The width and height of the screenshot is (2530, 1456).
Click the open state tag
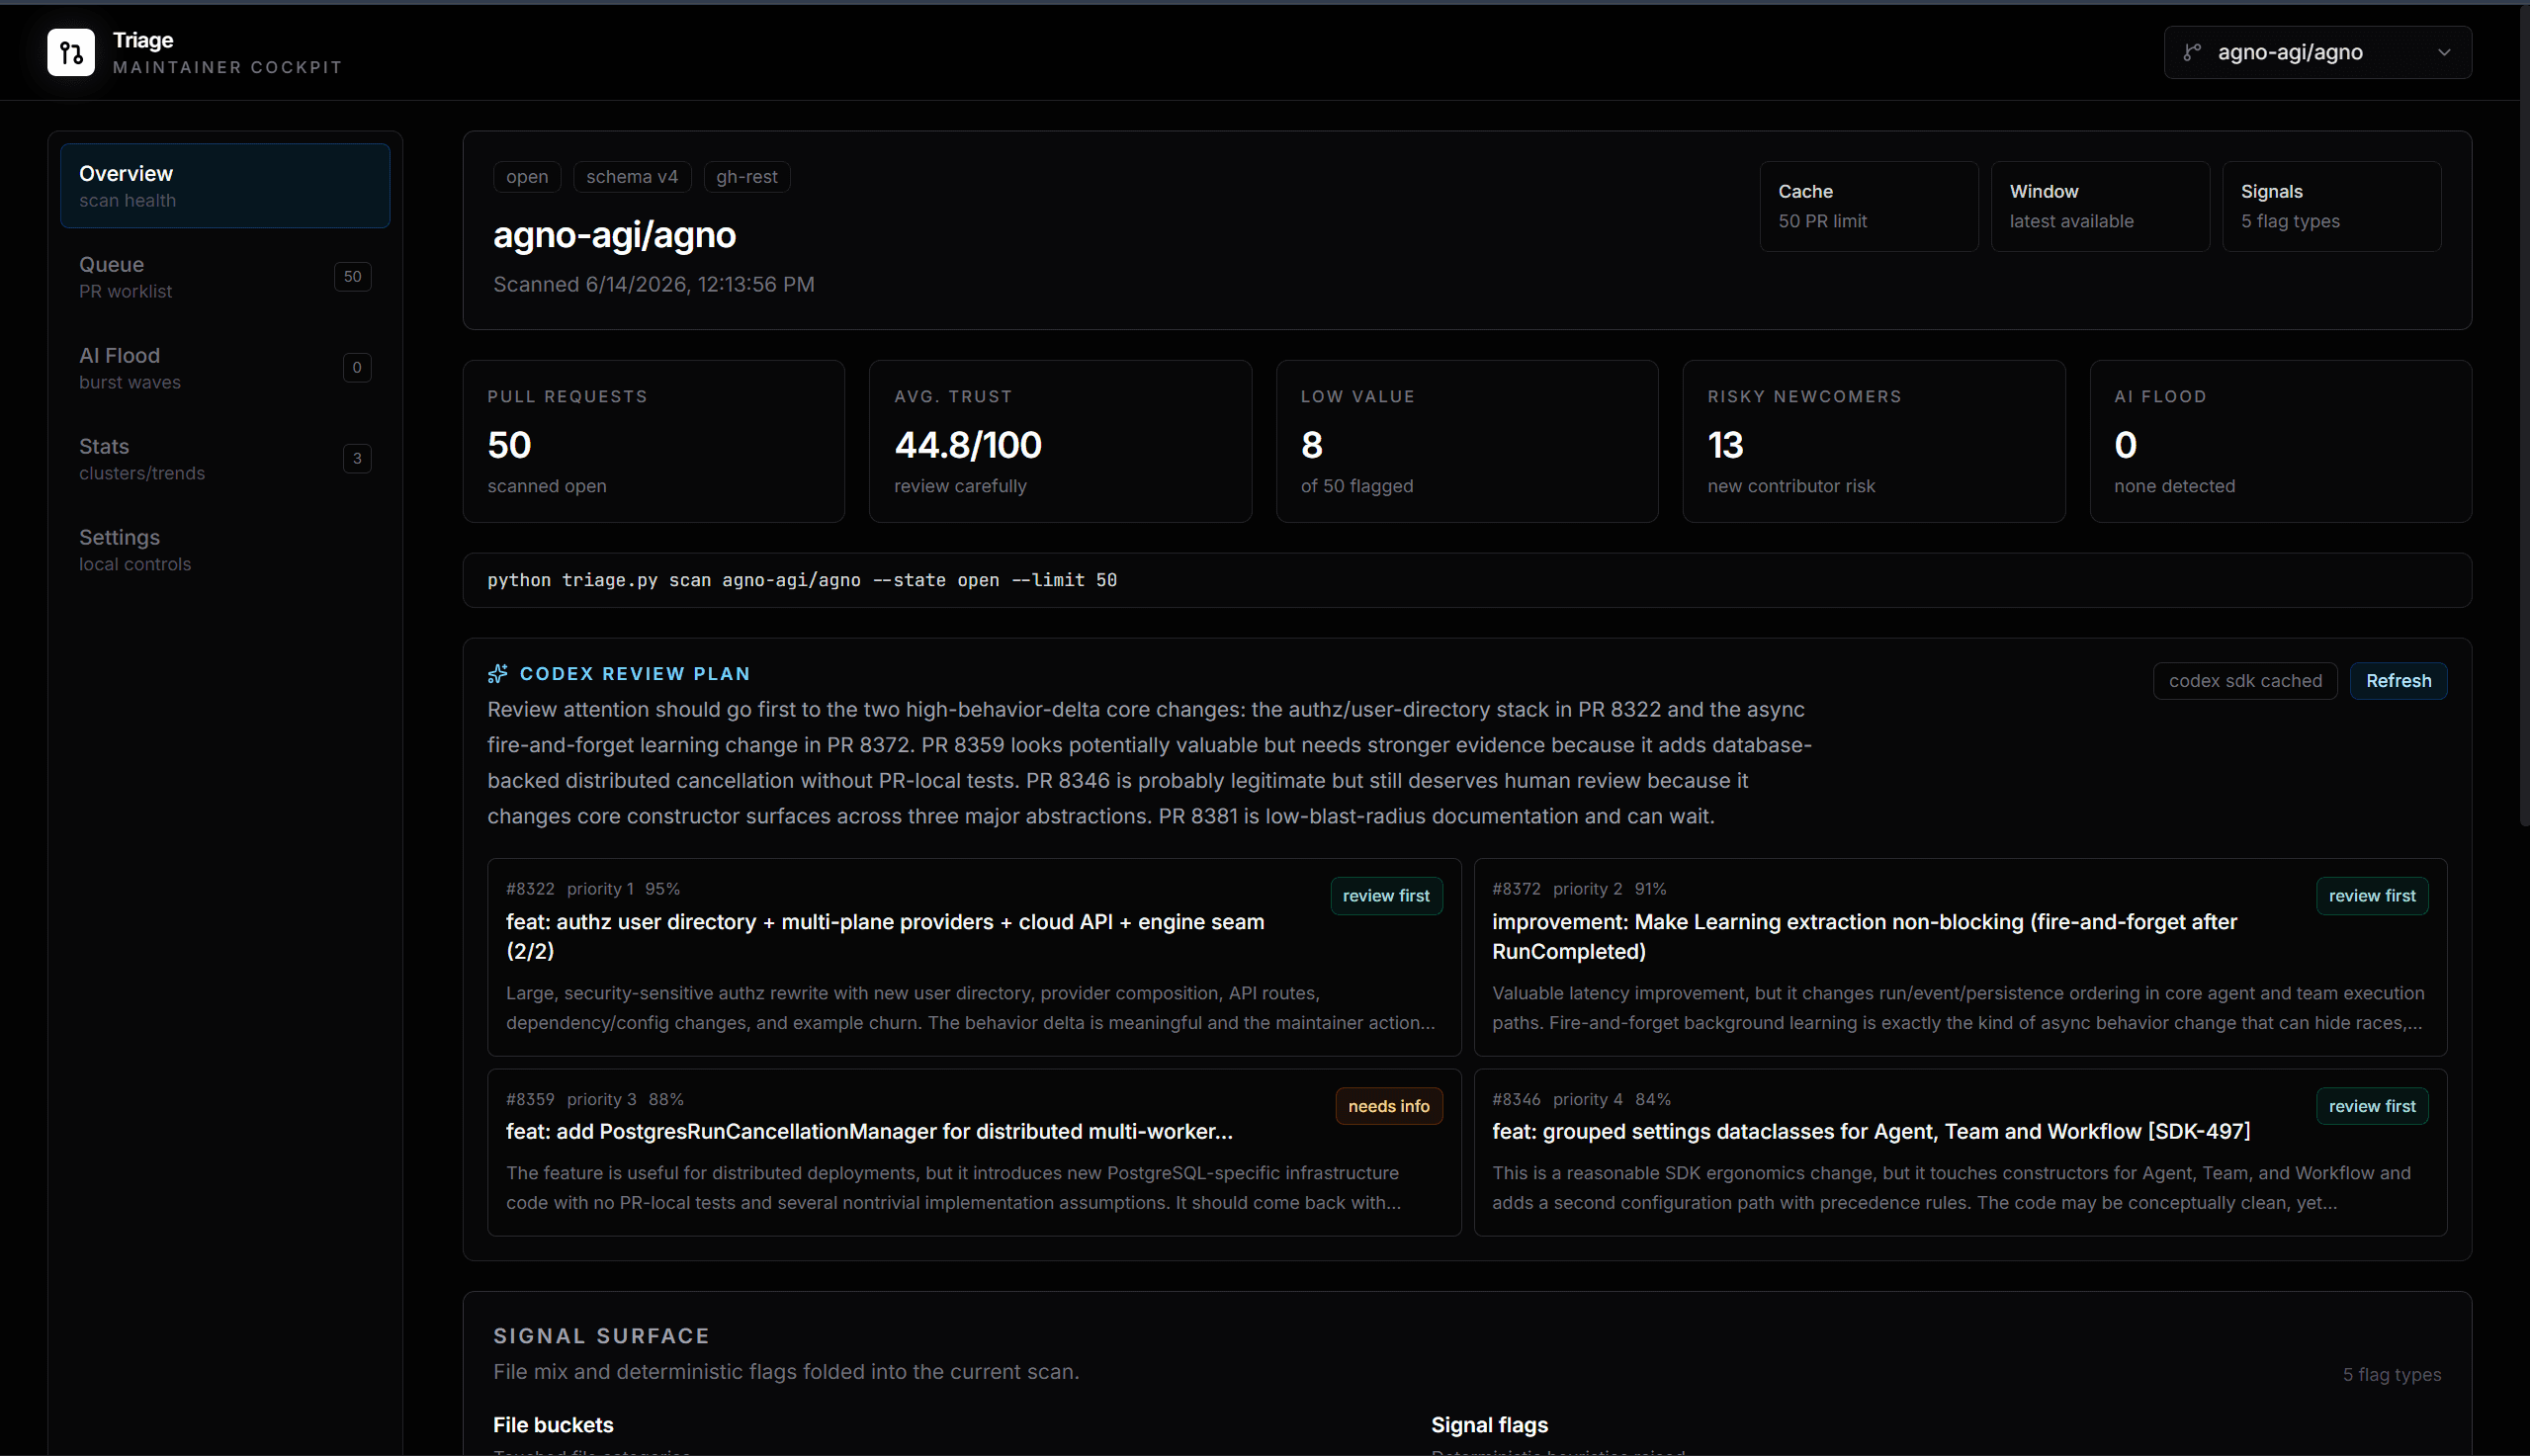pyautogui.click(x=527, y=177)
